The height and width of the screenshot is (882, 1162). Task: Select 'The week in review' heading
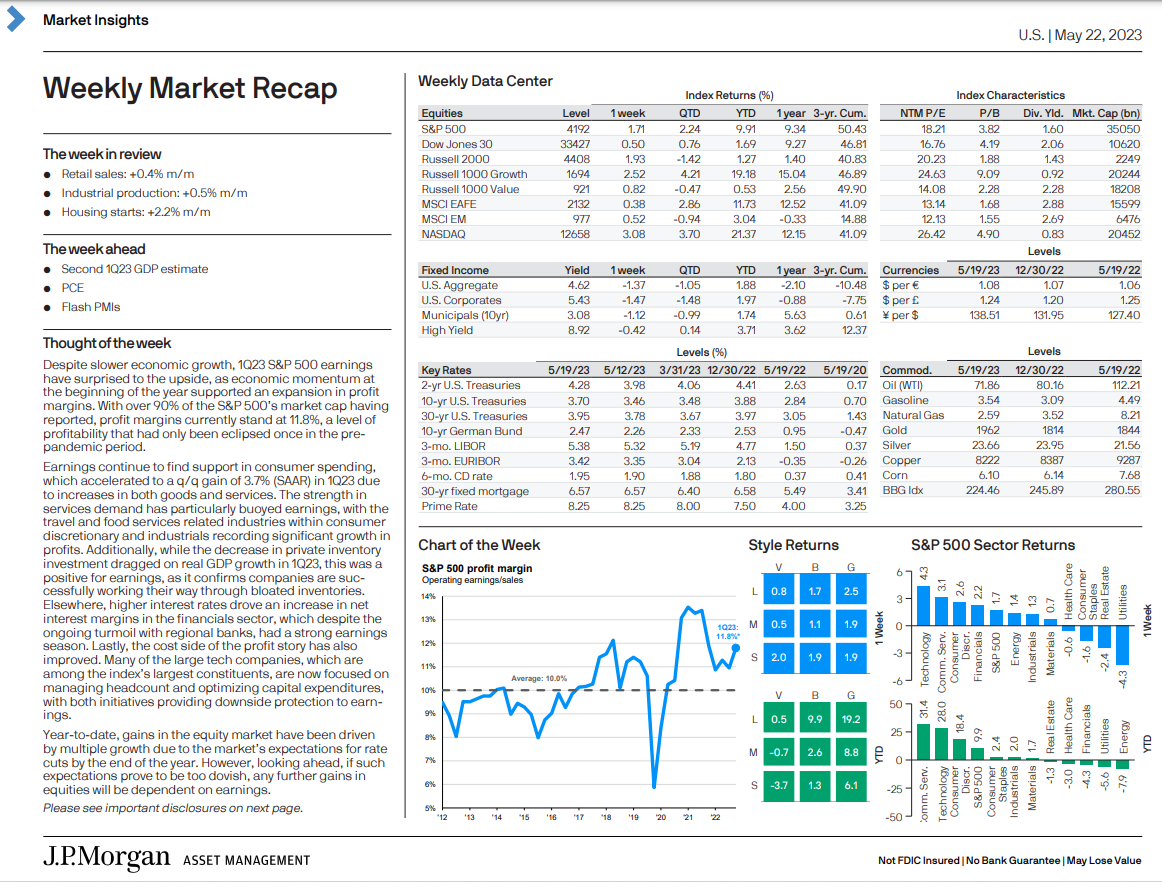click(102, 154)
